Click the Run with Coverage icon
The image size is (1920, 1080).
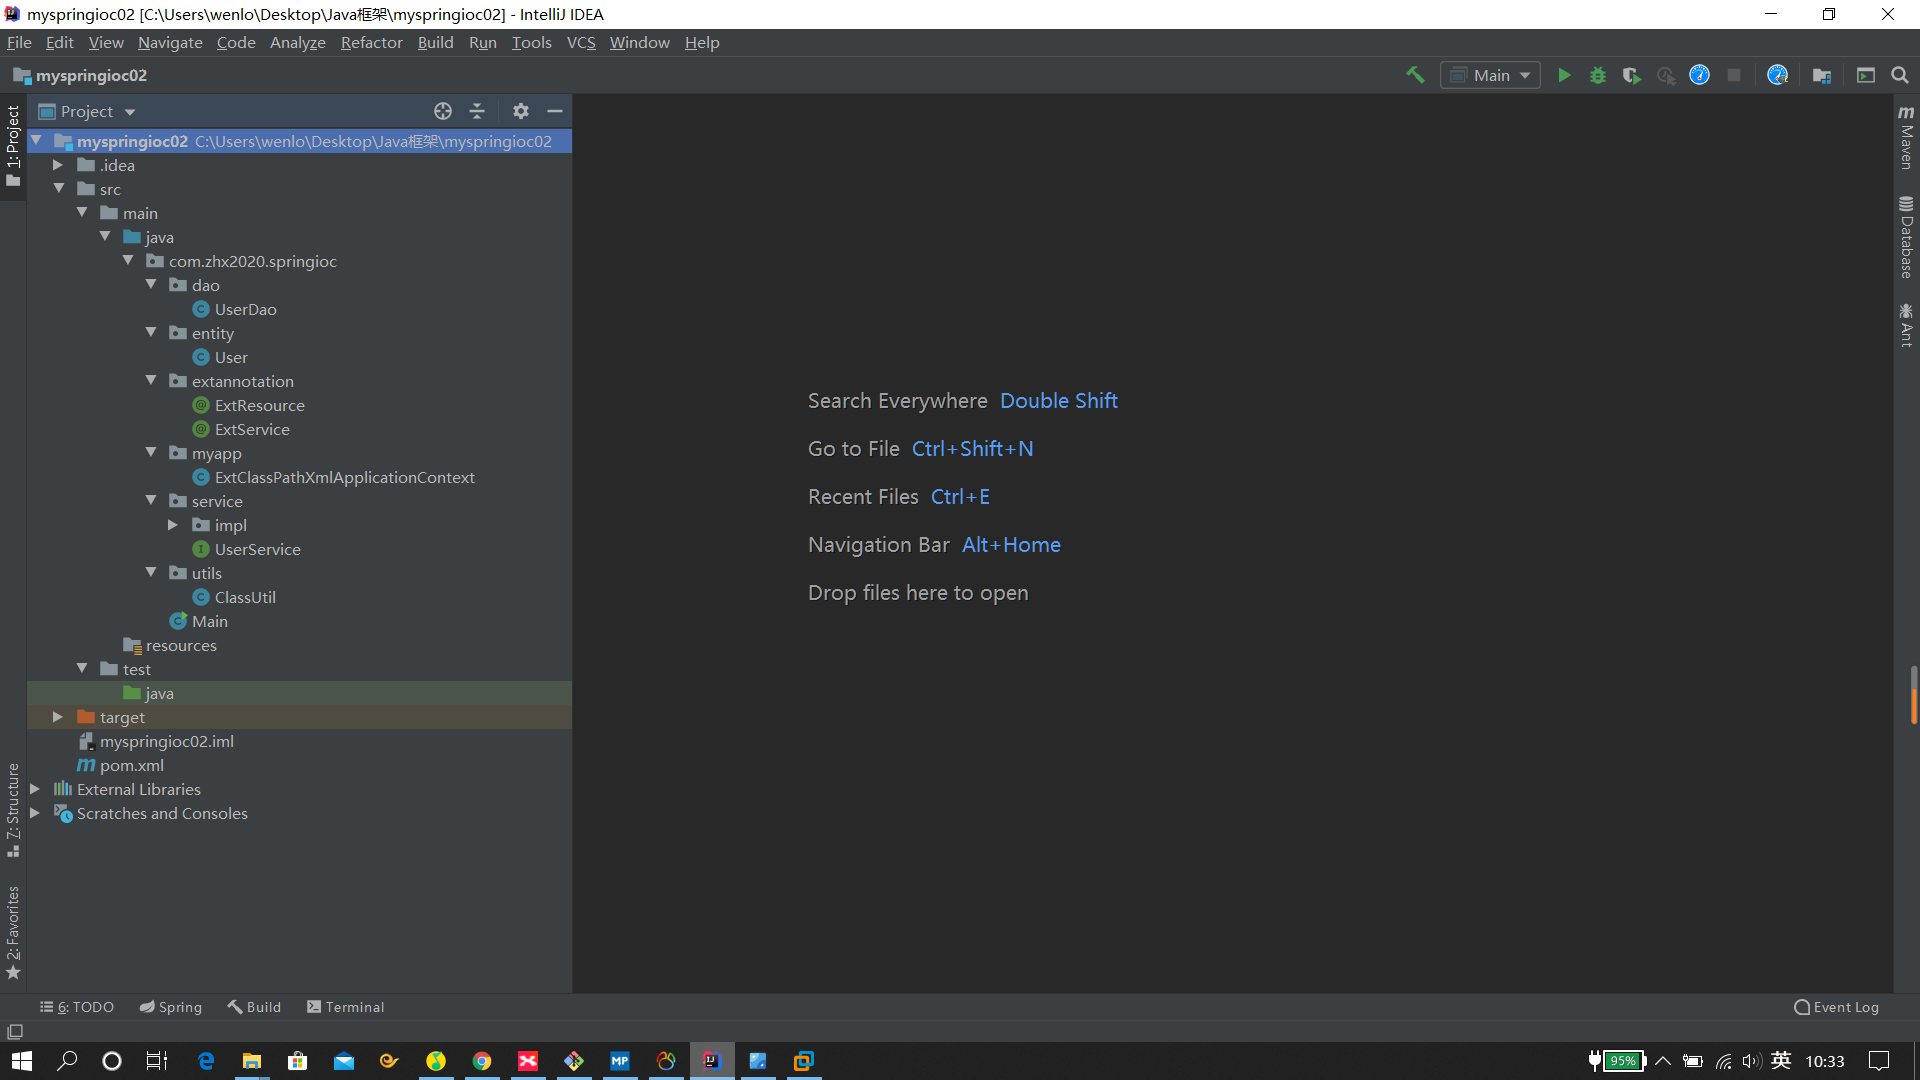pyautogui.click(x=1631, y=75)
